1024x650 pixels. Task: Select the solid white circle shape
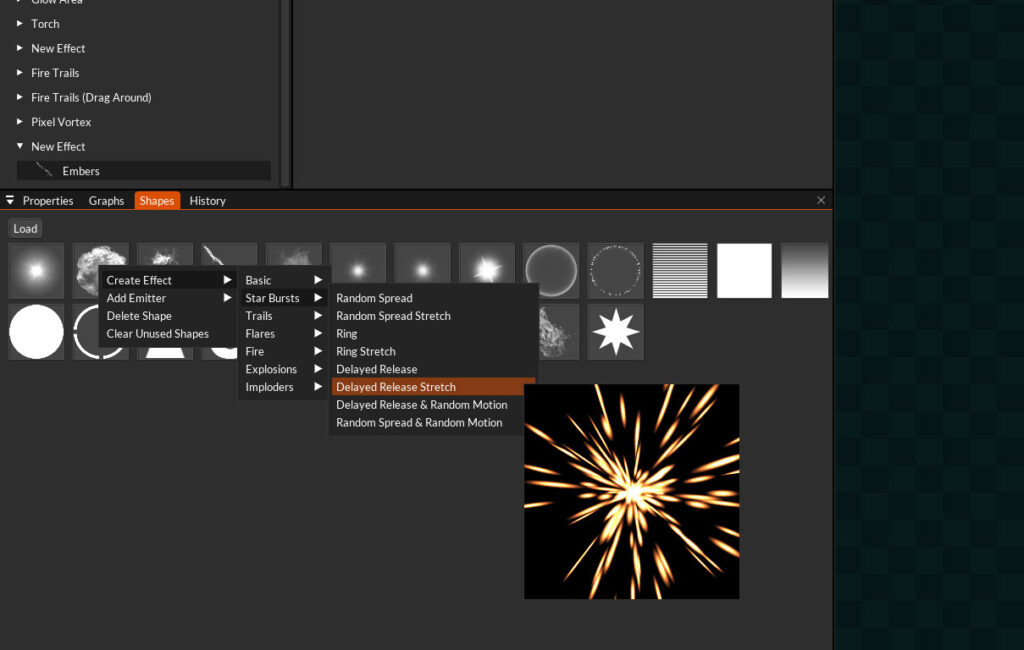click(36, 332)
